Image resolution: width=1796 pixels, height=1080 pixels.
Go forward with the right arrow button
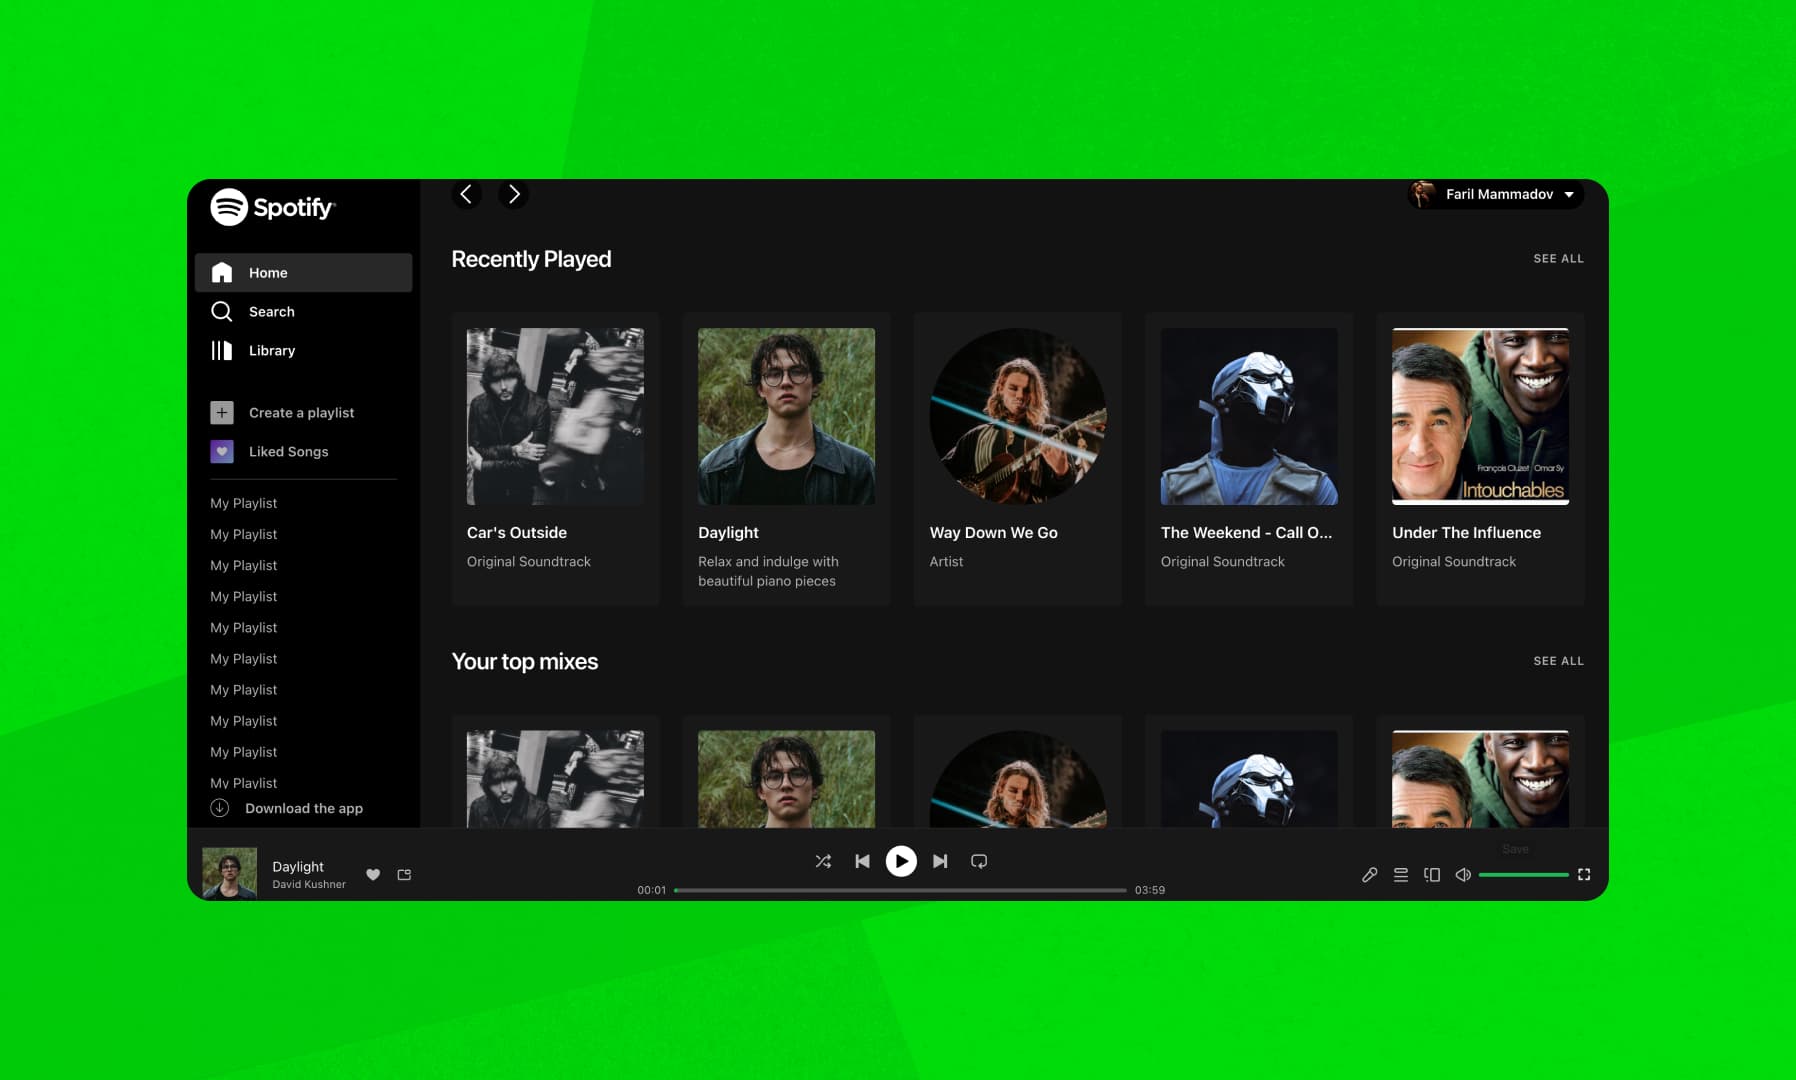click(514, 194)
